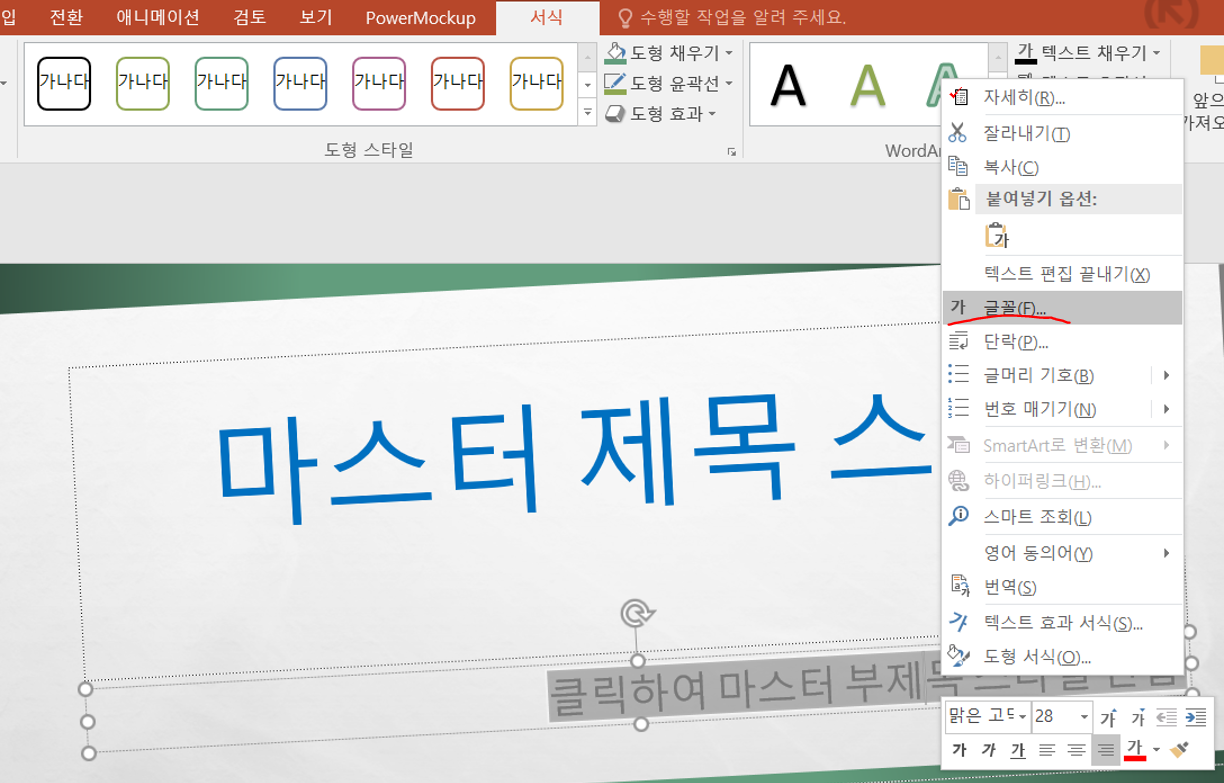Choose 번역(S) in the context menu
The height and width of the screenshot is (783, 1224).
[x=1063, y=587]
